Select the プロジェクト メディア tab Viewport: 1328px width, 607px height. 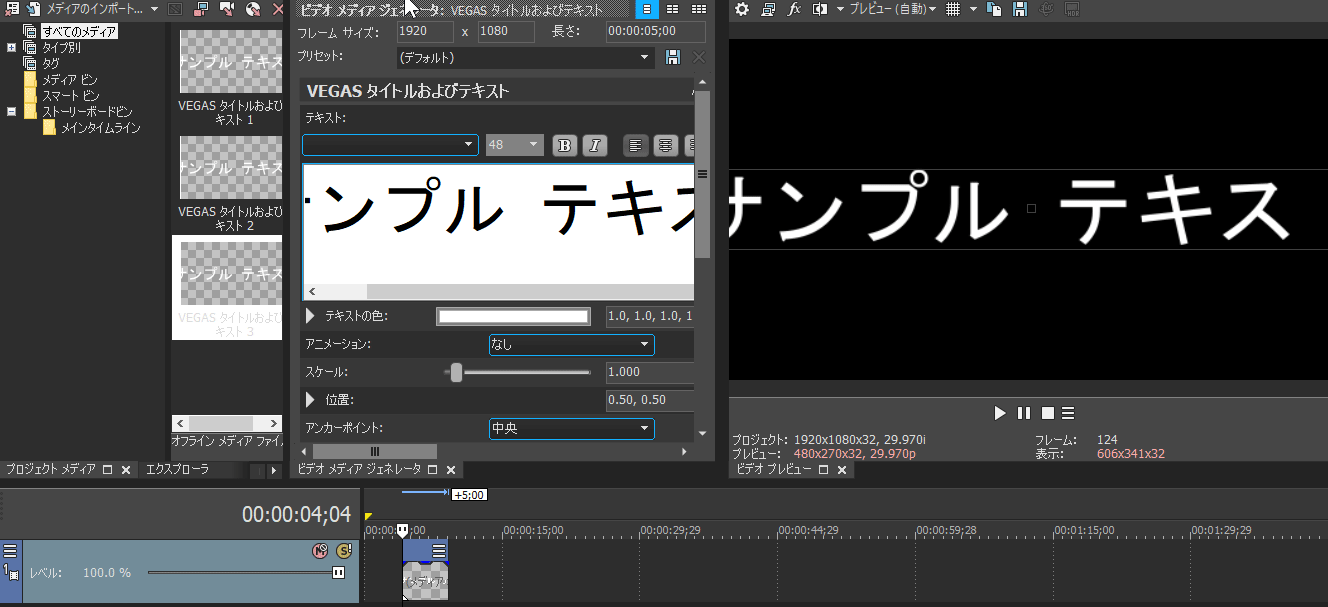tap(51, 469)
